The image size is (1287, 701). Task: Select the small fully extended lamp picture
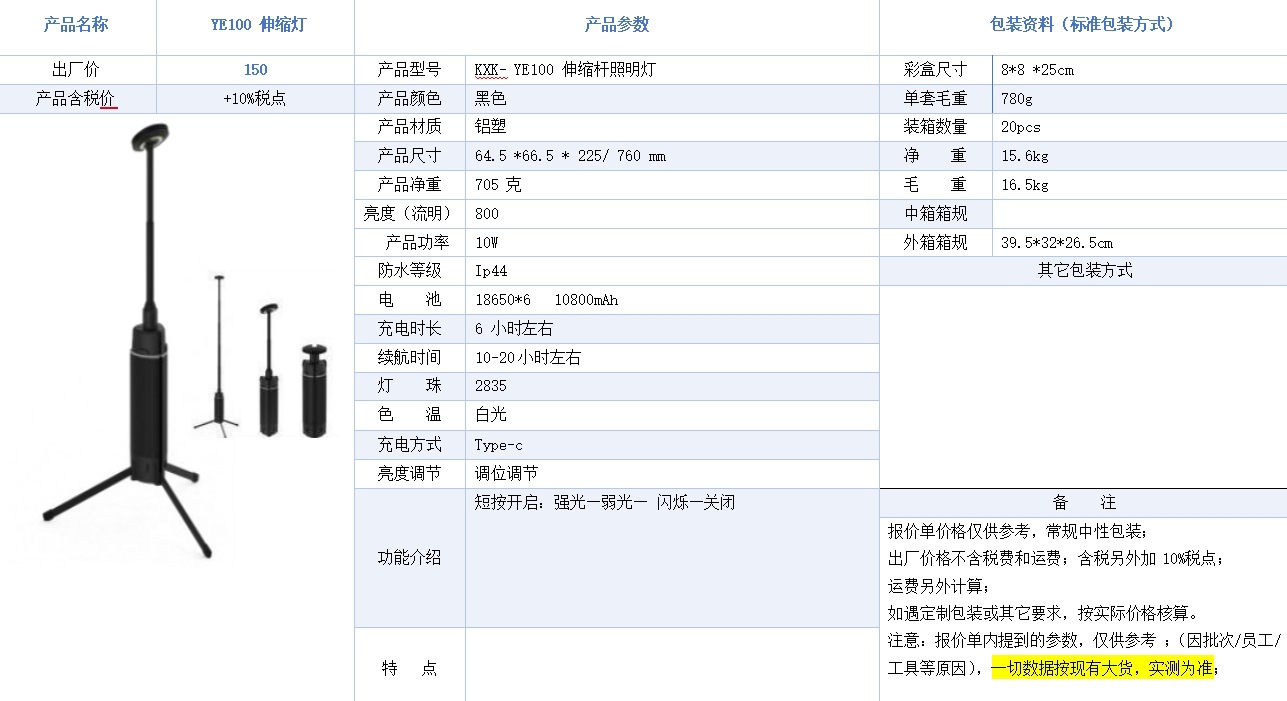click(x=217, y=355)
